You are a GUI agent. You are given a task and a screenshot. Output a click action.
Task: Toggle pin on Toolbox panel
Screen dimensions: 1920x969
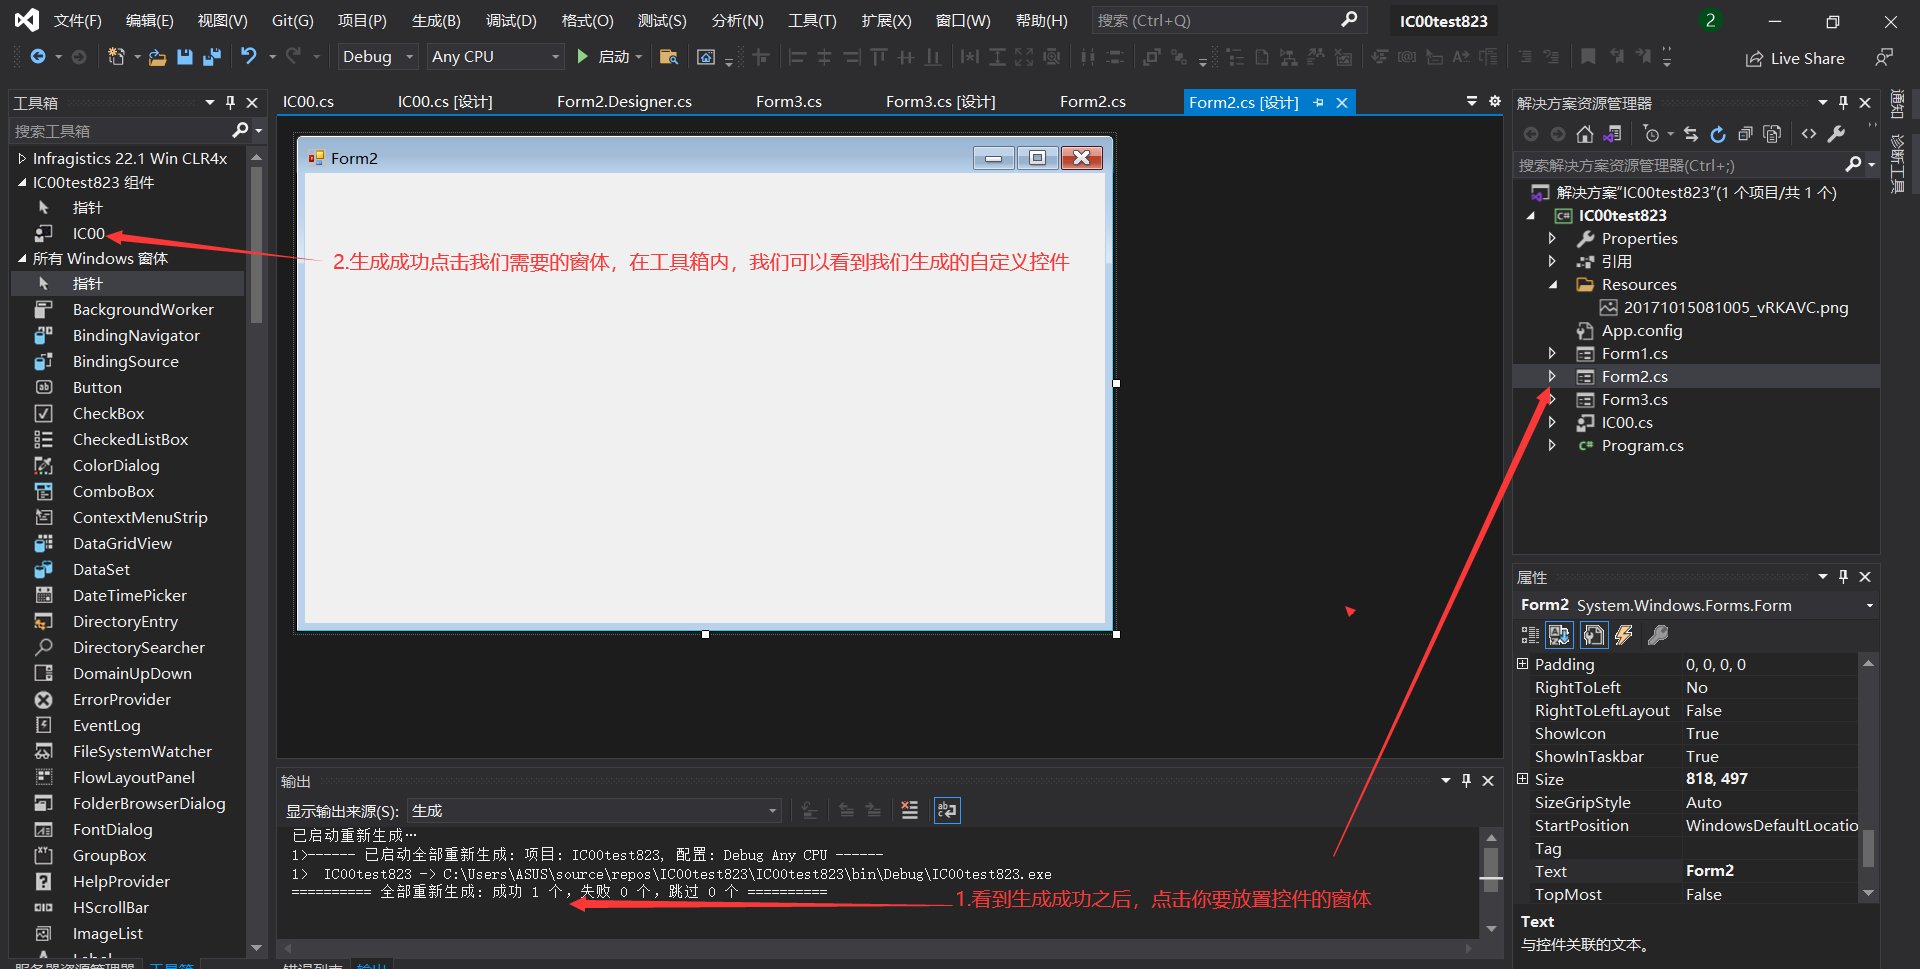point(231,103)
